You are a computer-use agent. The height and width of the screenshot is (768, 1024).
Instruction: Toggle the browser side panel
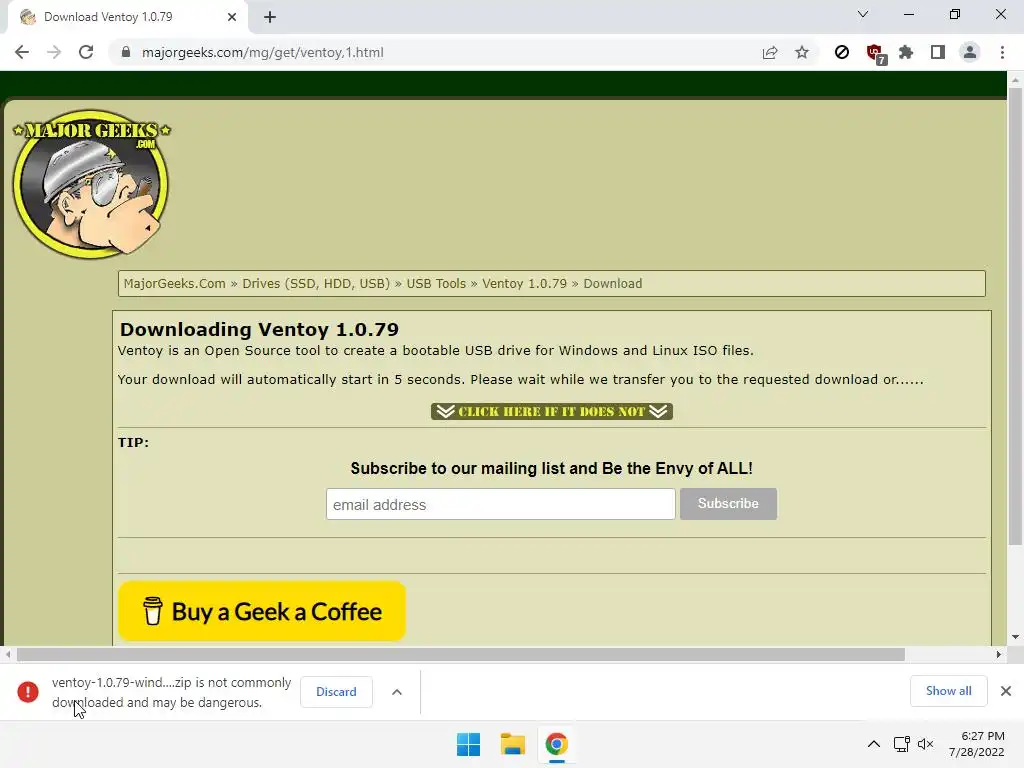coord(938,52)
